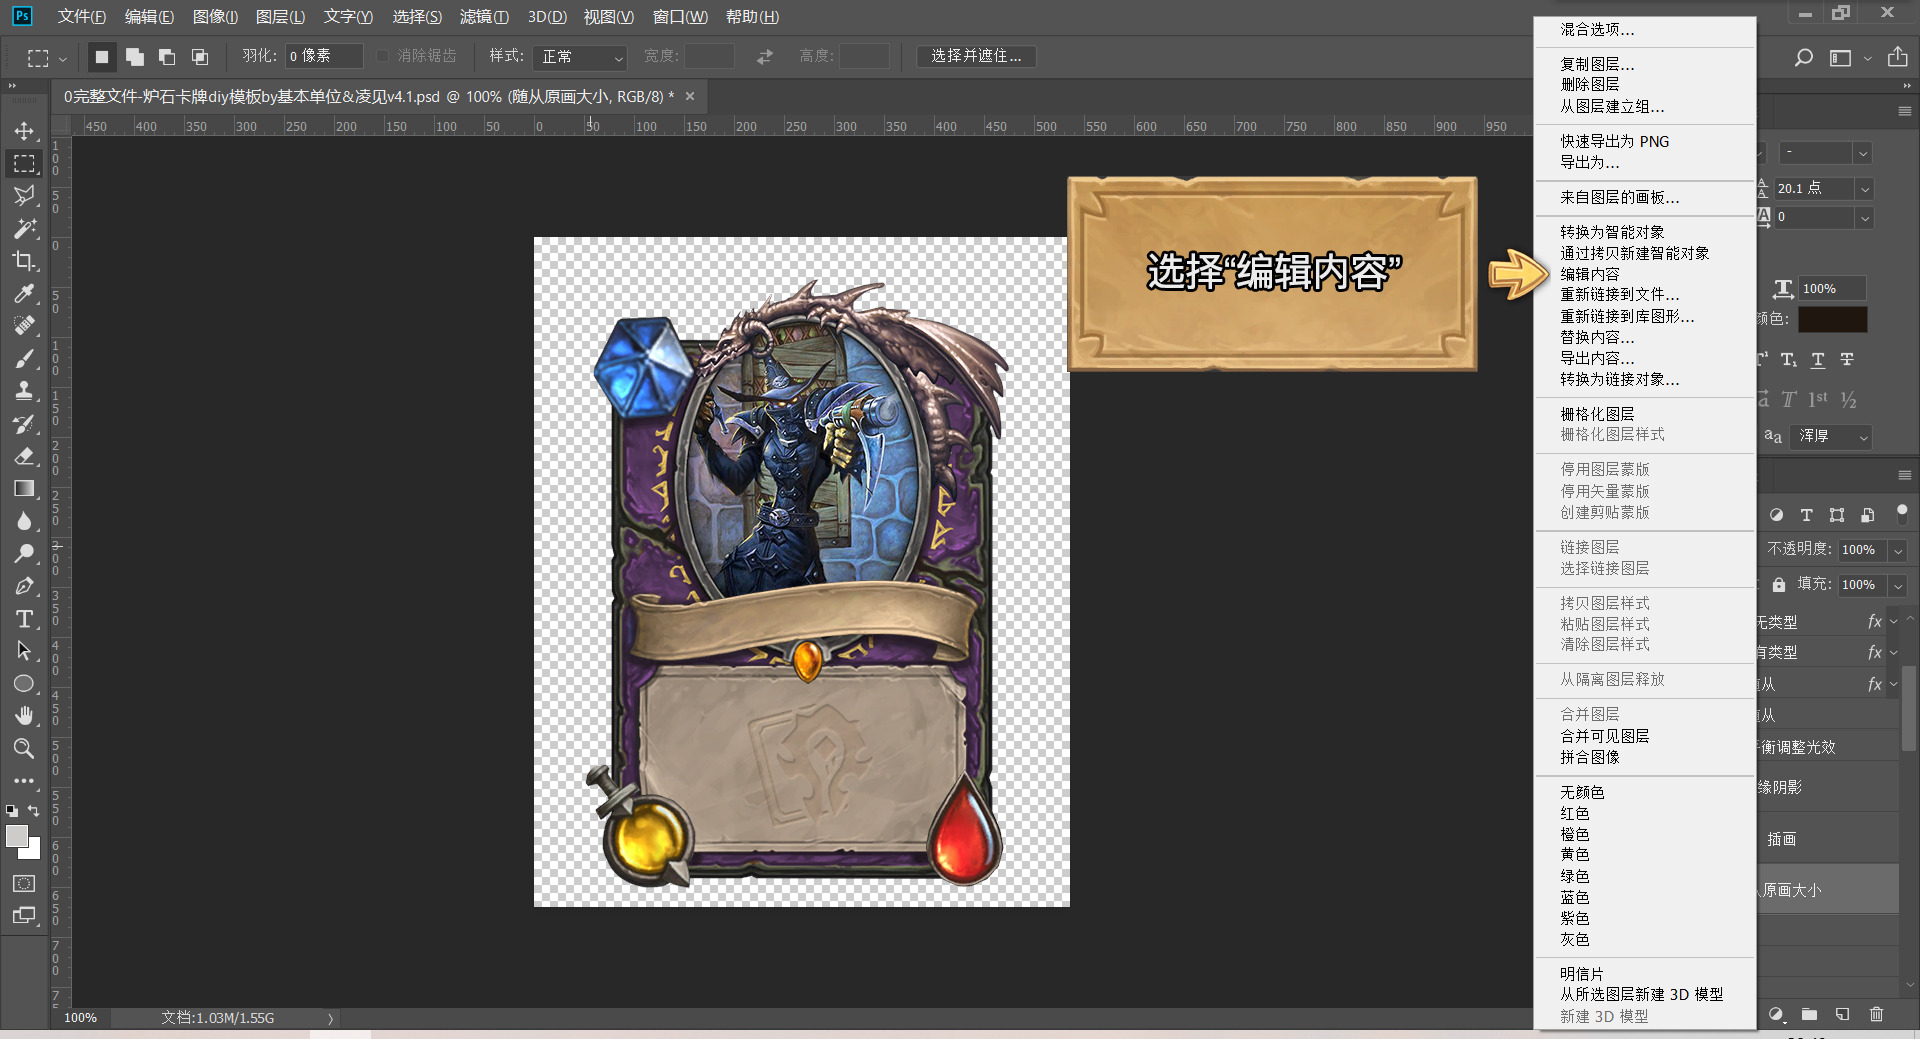1920x1039 pixels.
Task: Toggle subscript text style
Action: coord(1789,360)
